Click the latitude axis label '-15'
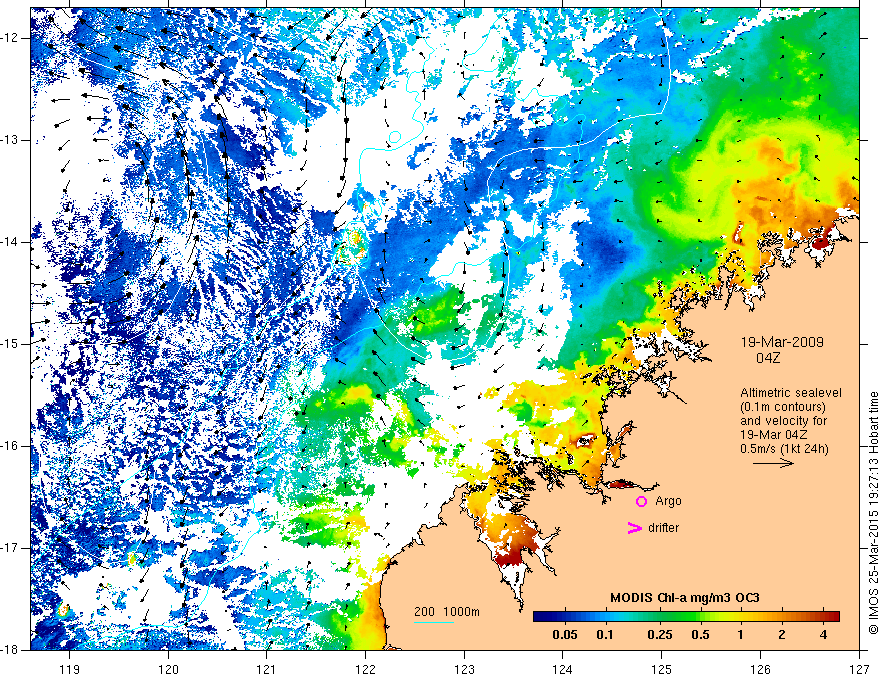Screen dimensions: 880x680 [x=10, y=344]
